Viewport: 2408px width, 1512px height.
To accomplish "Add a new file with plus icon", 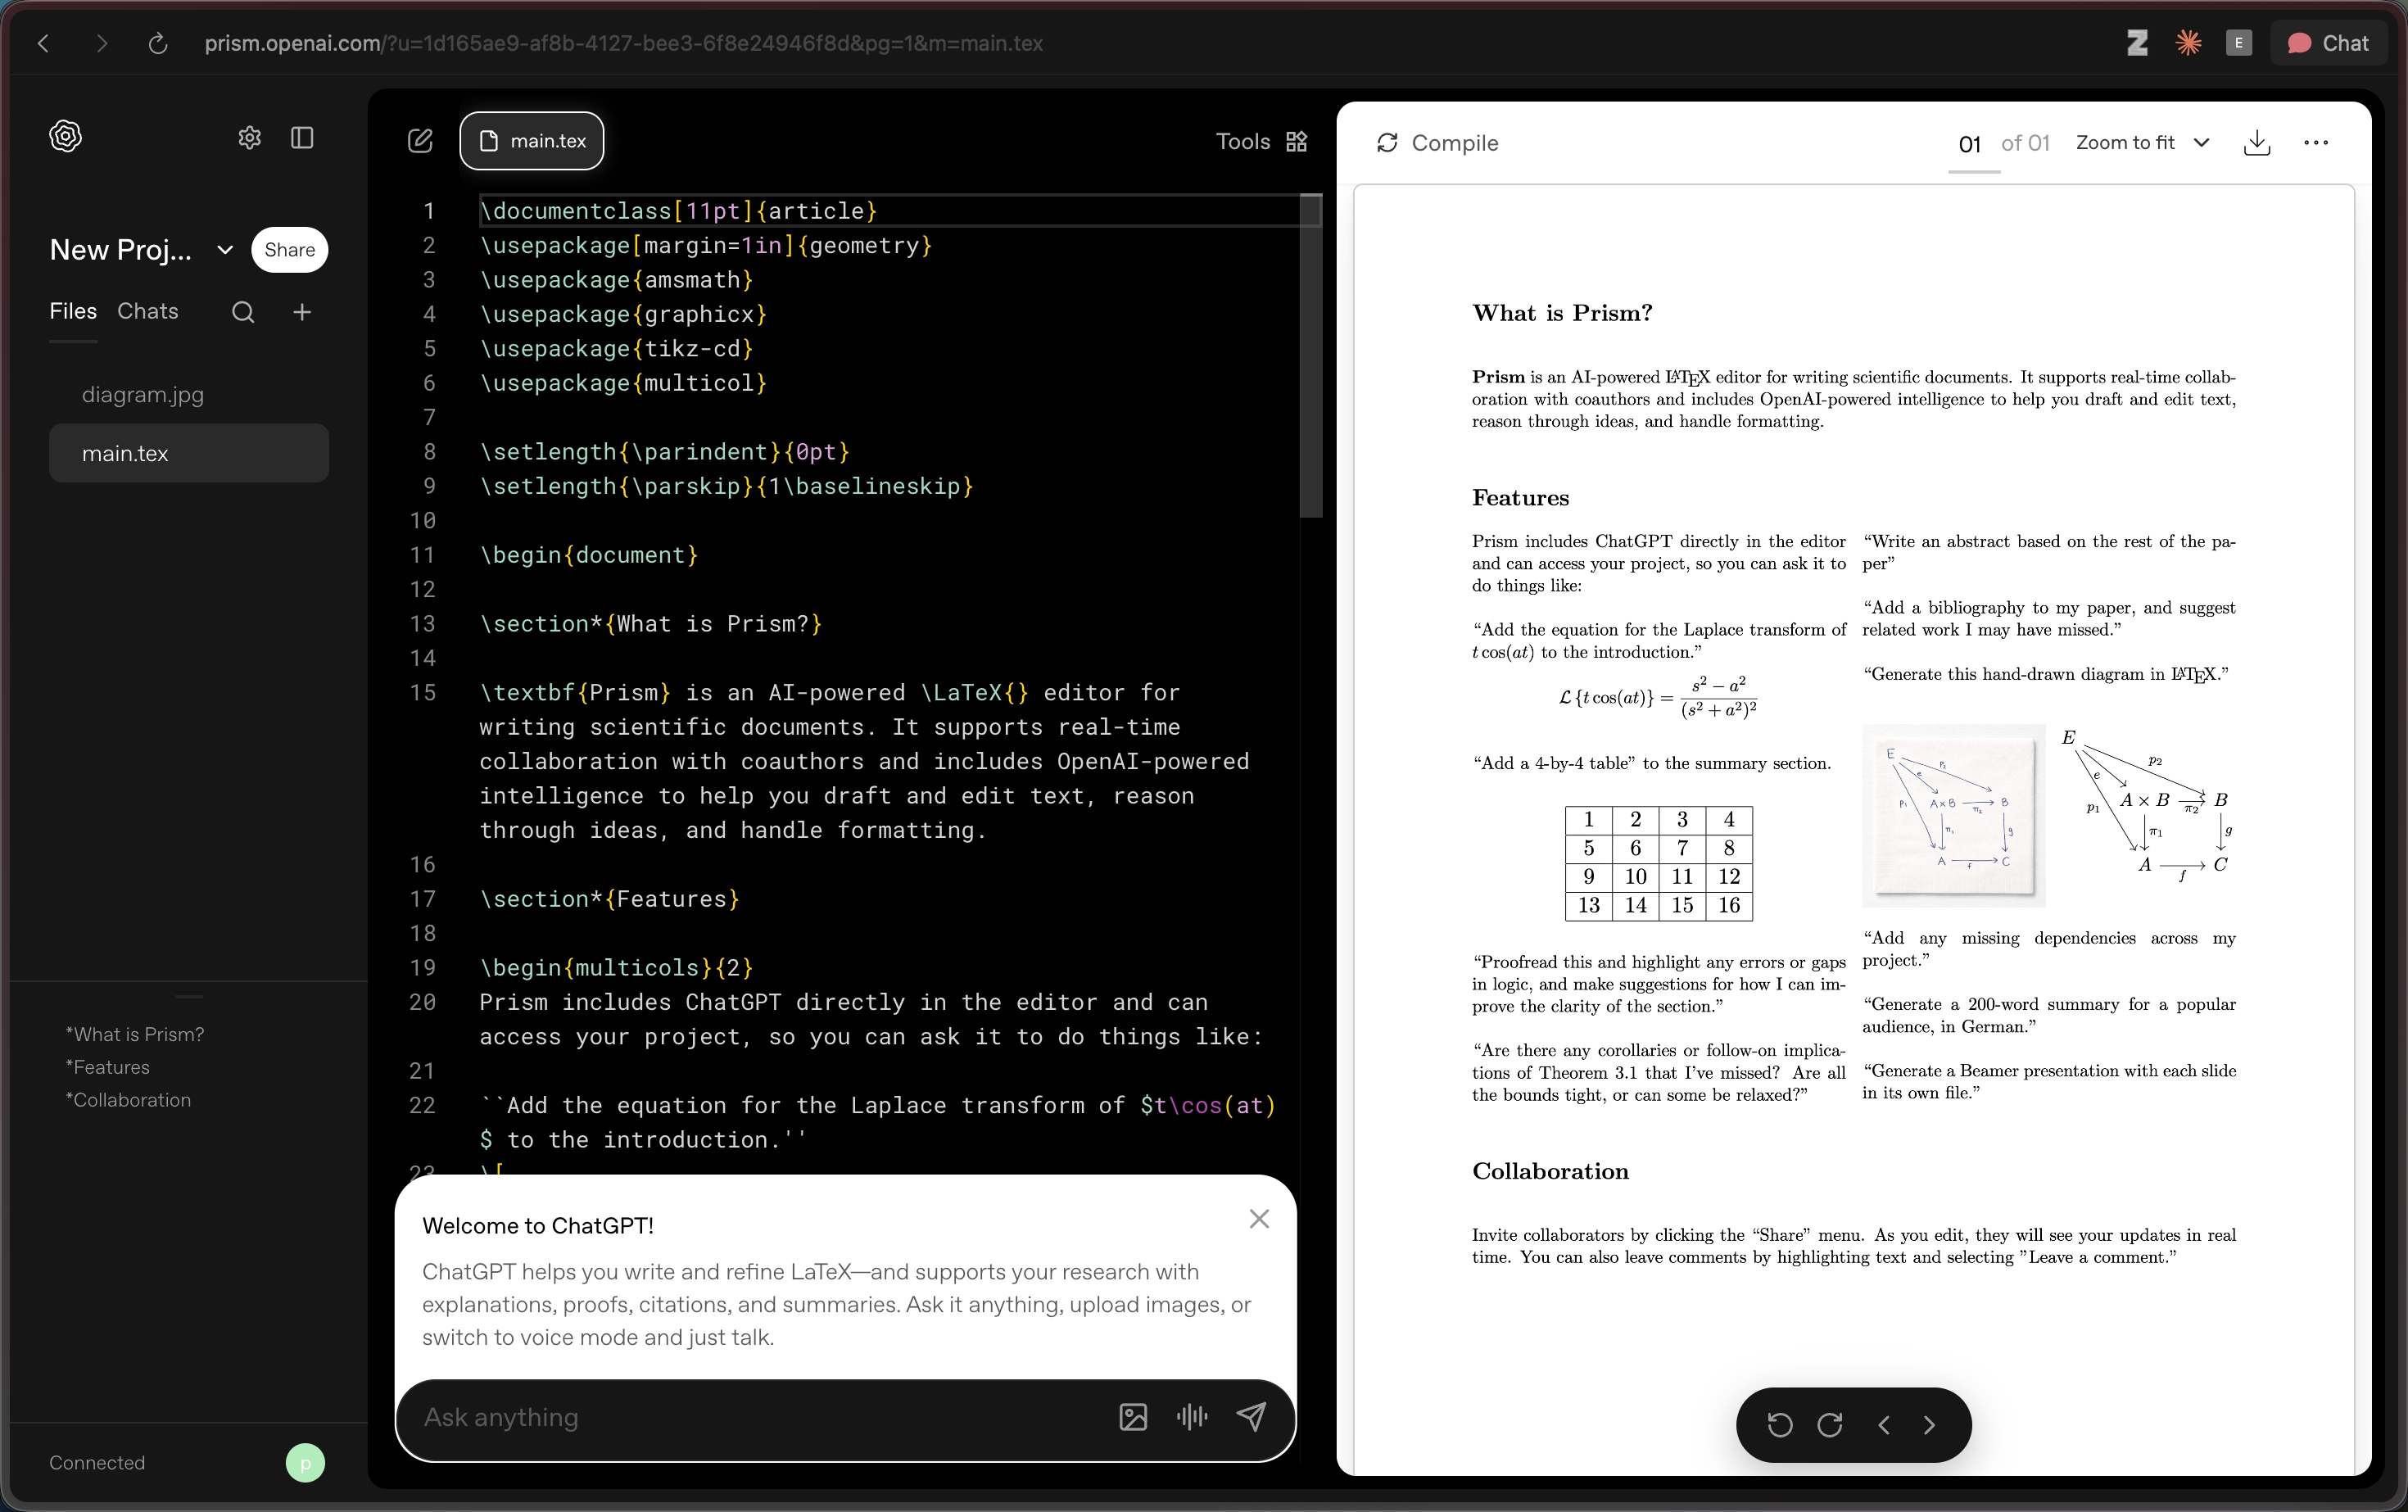I will (302, 312).
